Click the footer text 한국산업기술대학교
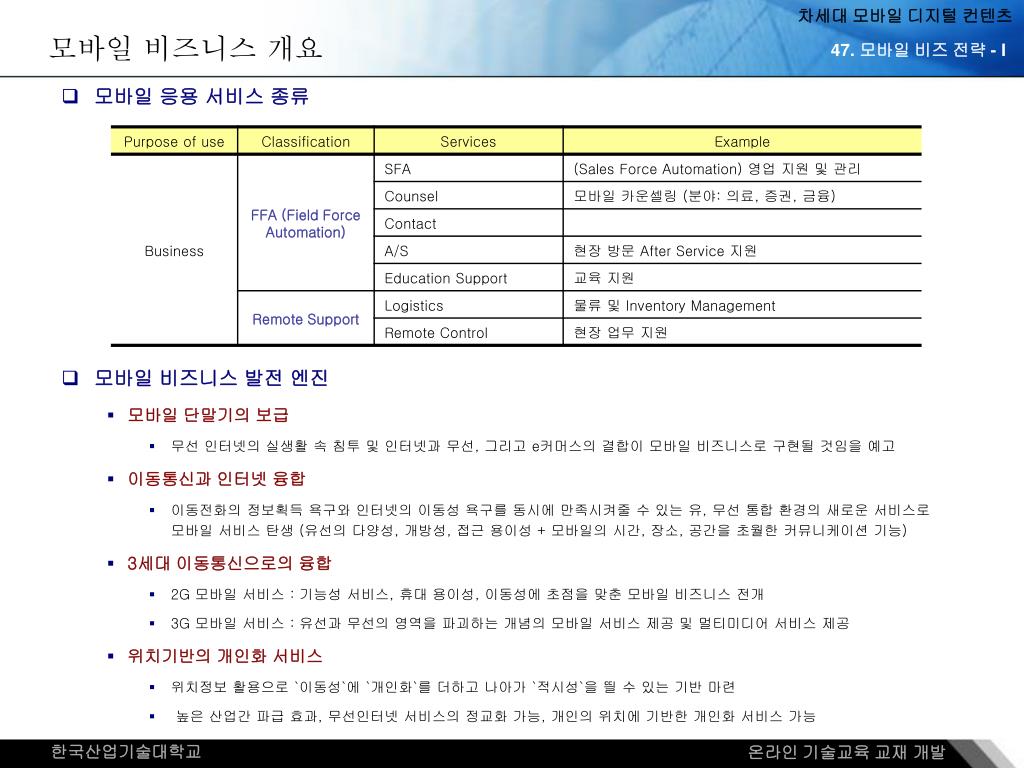The width and height of the screenshot is (1024, 768). tap(126, 752)
